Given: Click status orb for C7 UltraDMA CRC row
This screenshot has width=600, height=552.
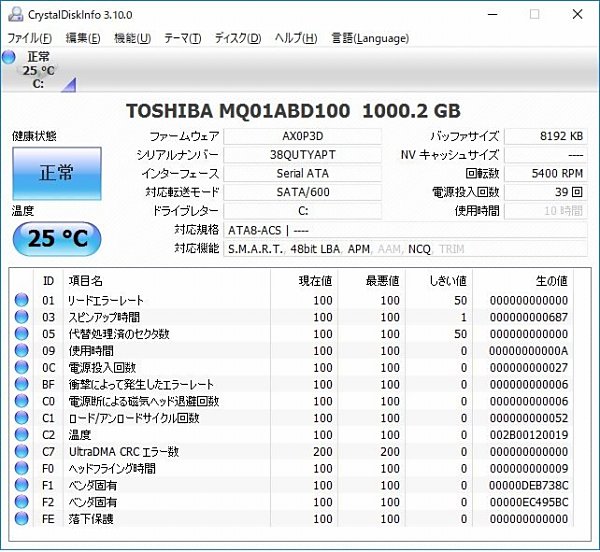Looking at the screenshot, I should (x=22, y=451).
